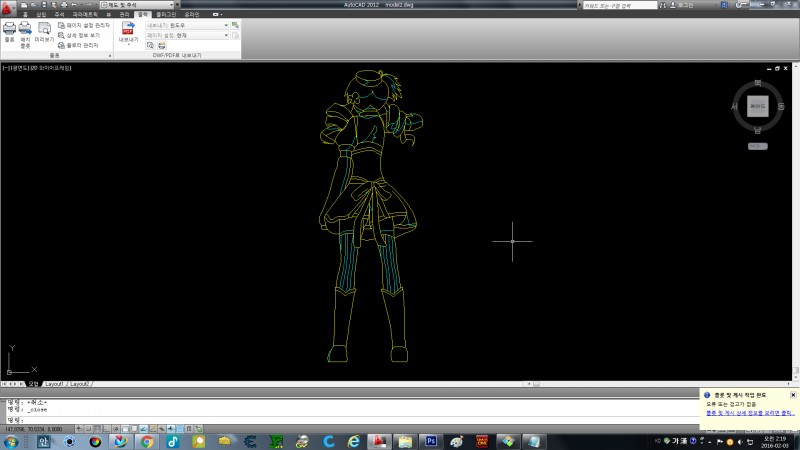800x450 pixels.
Task: Switch to the Home (홈) ribbon tab
Action: (x=26, y=15)
